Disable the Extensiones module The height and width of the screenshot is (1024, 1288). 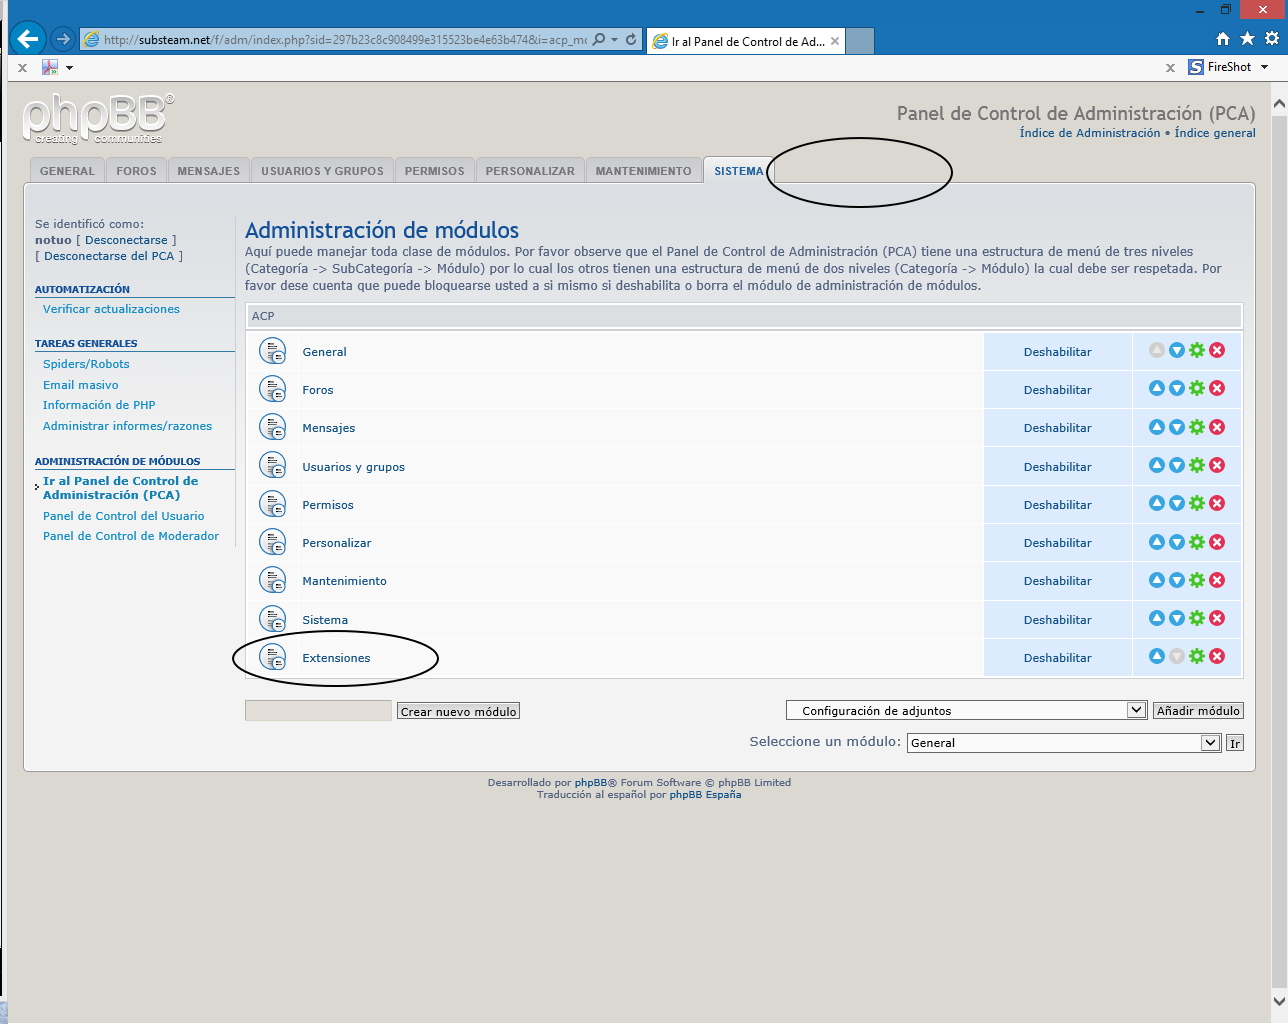click(1057, 658)
